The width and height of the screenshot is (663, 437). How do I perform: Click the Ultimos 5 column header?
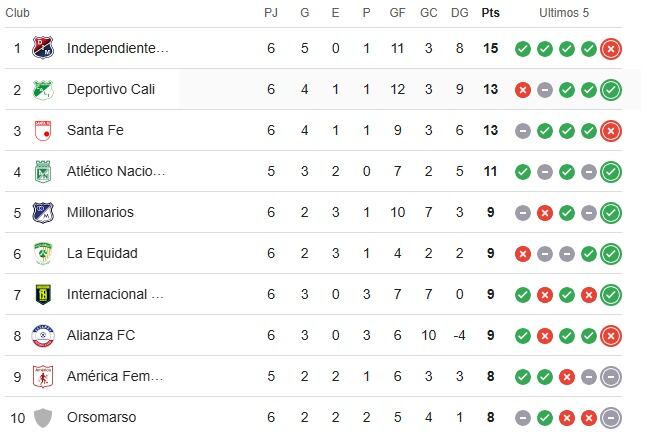564,13
